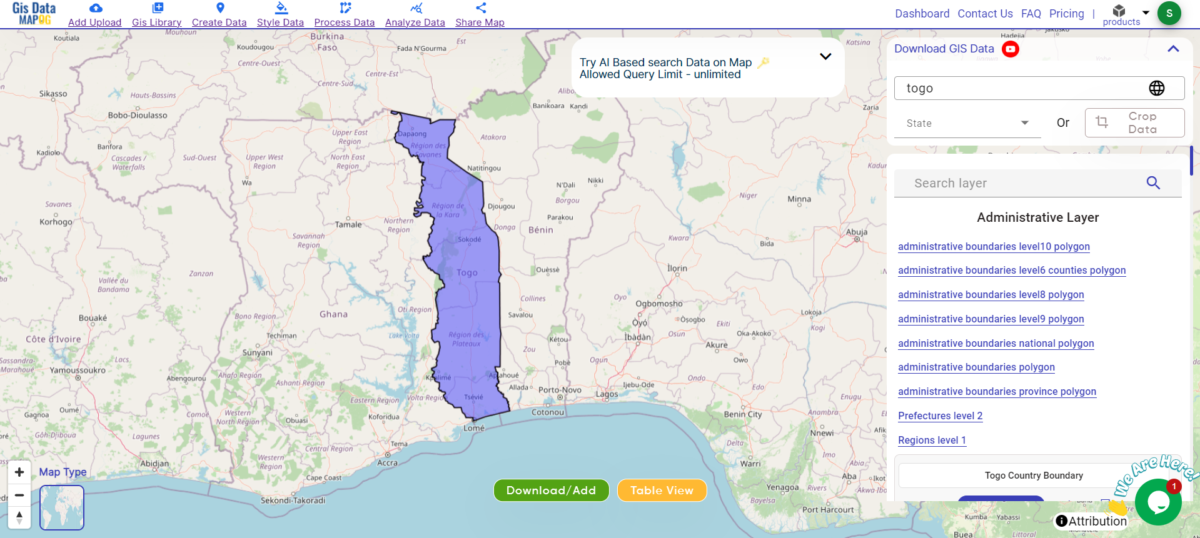Open the Process Data menu
This screenshot has width=1200, height=538.
[344, 15]
